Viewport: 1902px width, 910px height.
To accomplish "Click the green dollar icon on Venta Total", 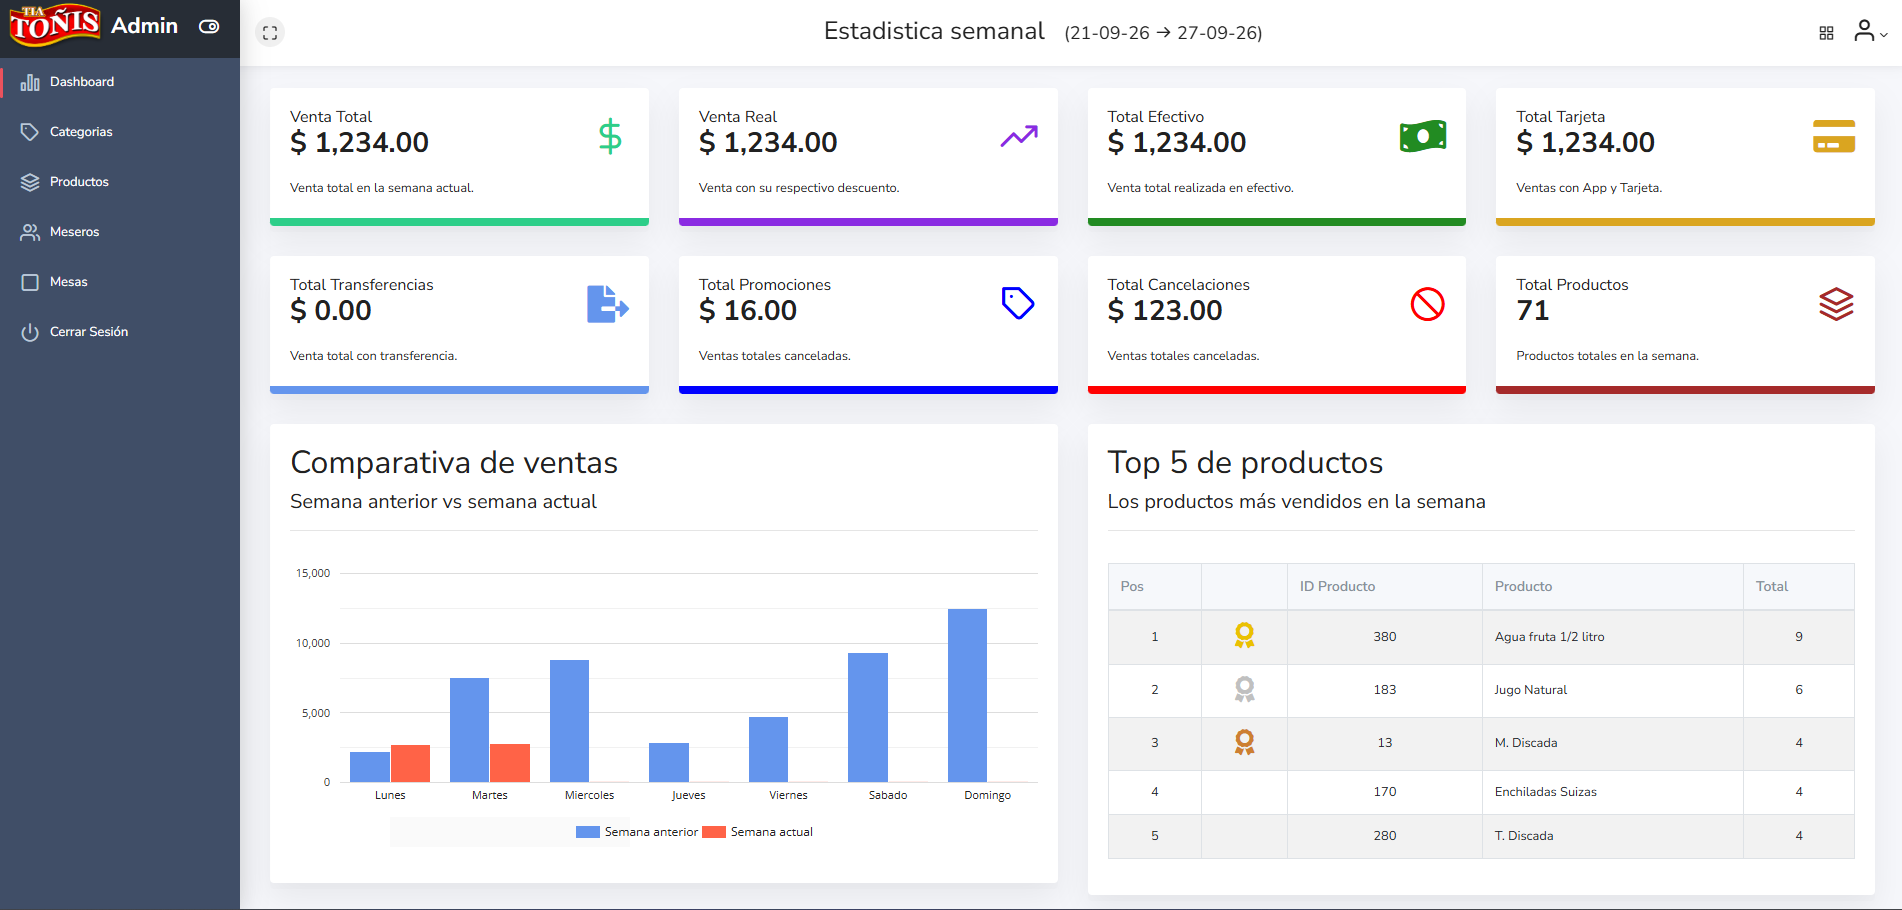I will [610, 136].
